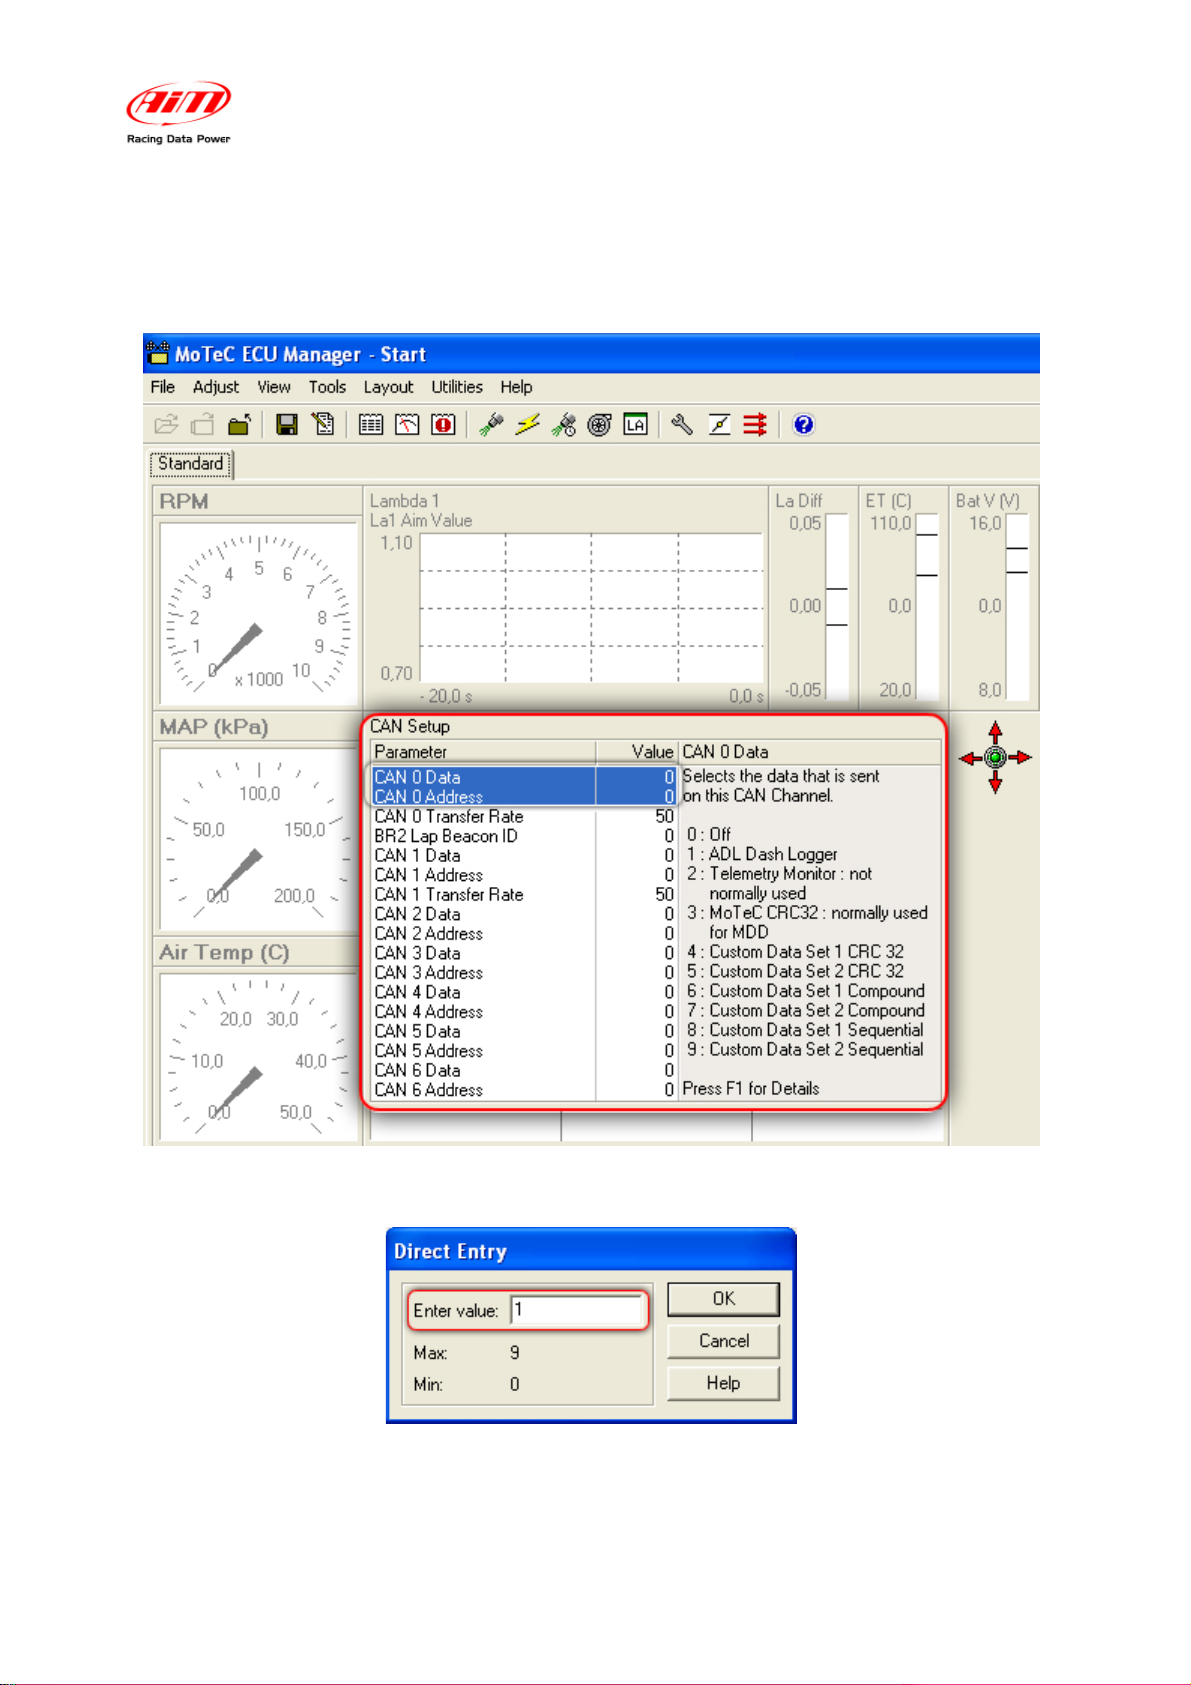Viewport: 1191px width, 1685px height.
Task: Open the red exclamation diagnostics icon
Action: [x=443, y=425]
